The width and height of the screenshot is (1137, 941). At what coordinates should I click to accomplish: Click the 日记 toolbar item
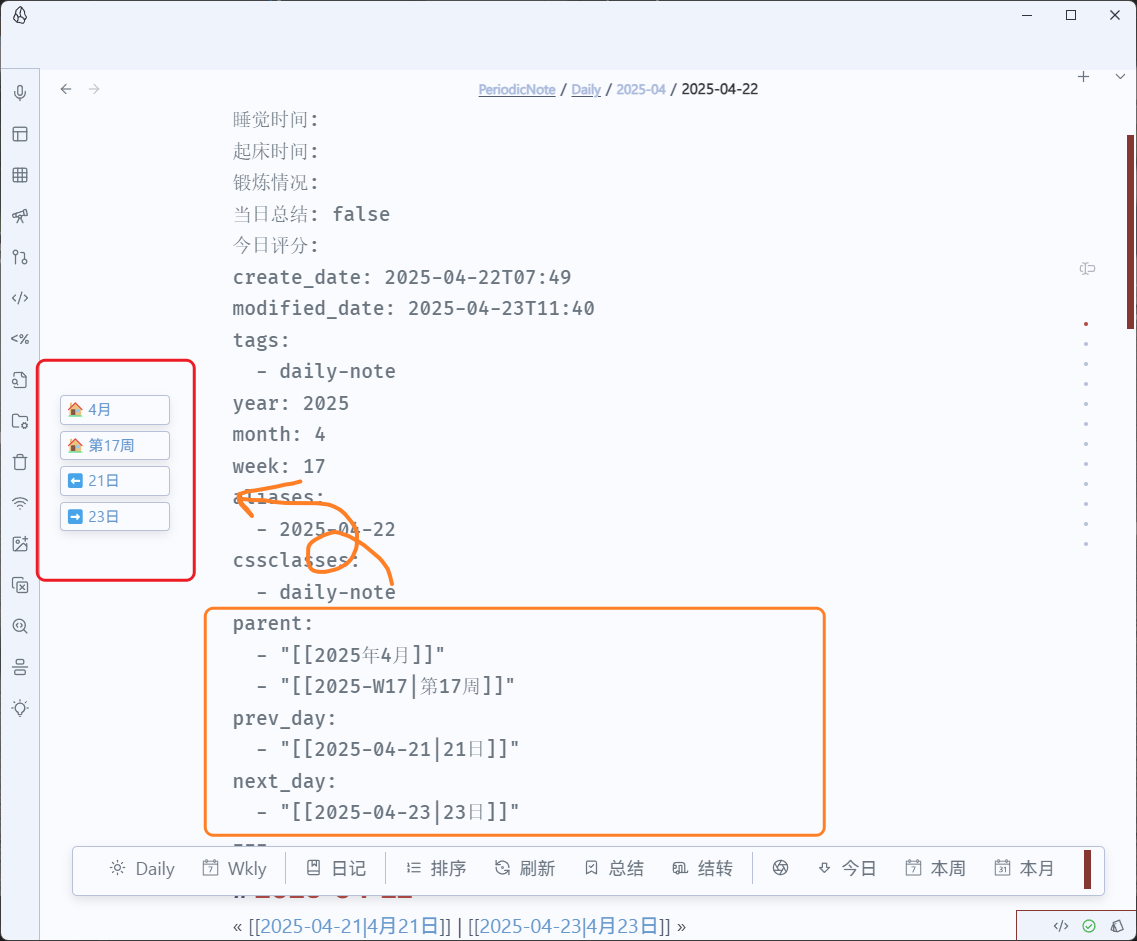pyautogui.click(x=336, y=869)
